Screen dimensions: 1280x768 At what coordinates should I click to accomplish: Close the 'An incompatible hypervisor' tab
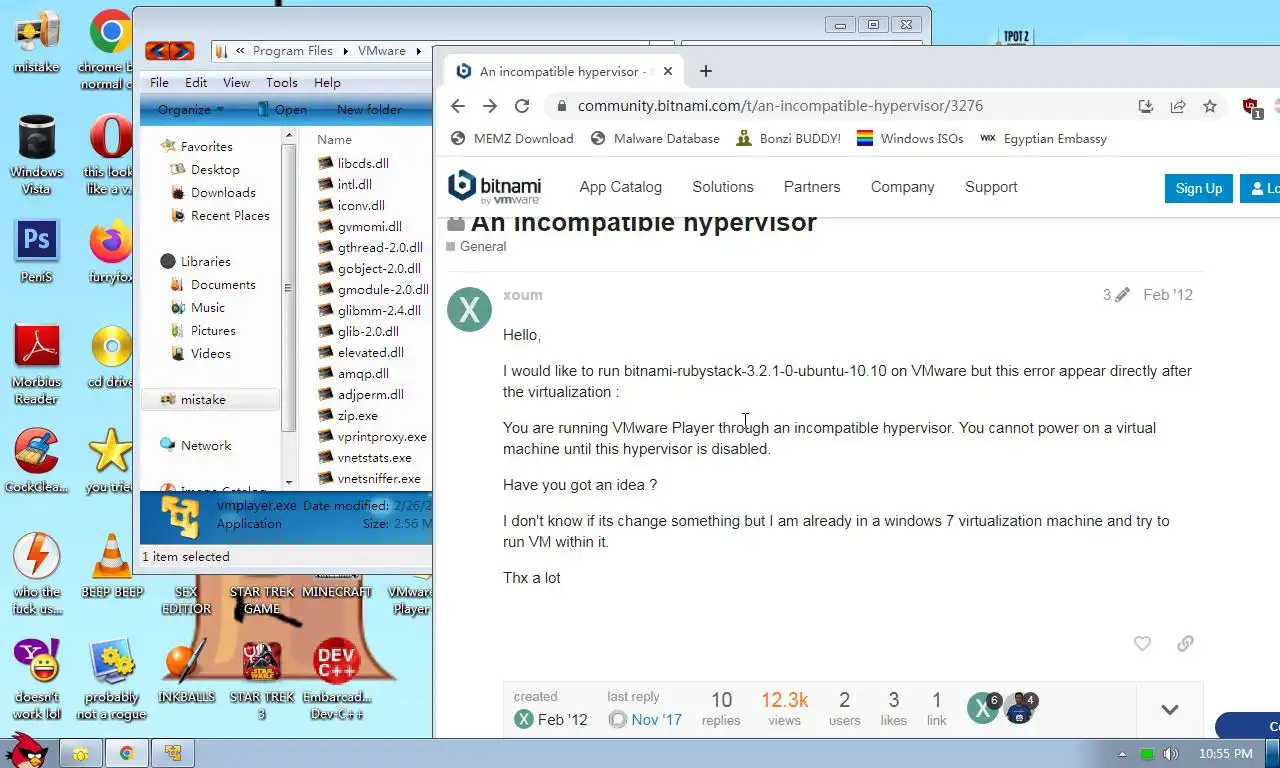pos(669,71)
